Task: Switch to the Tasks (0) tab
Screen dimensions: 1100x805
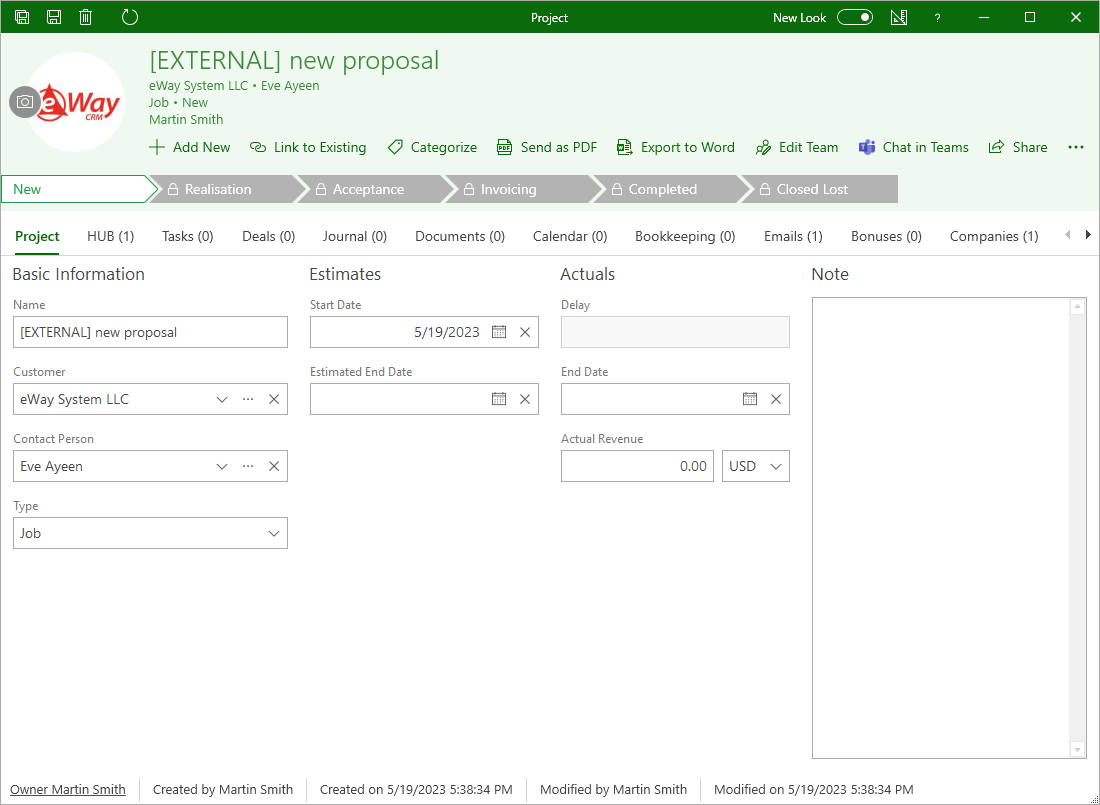Action: coord(187,237)
